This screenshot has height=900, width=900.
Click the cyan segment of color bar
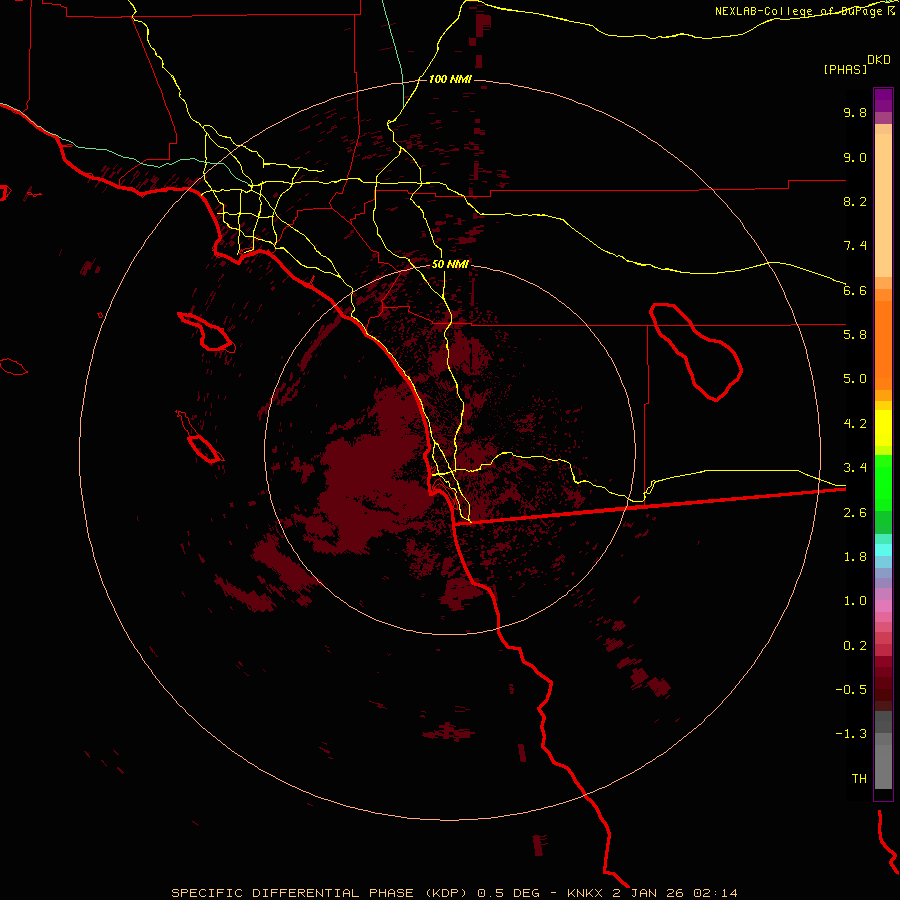click(x=883, y=549)
